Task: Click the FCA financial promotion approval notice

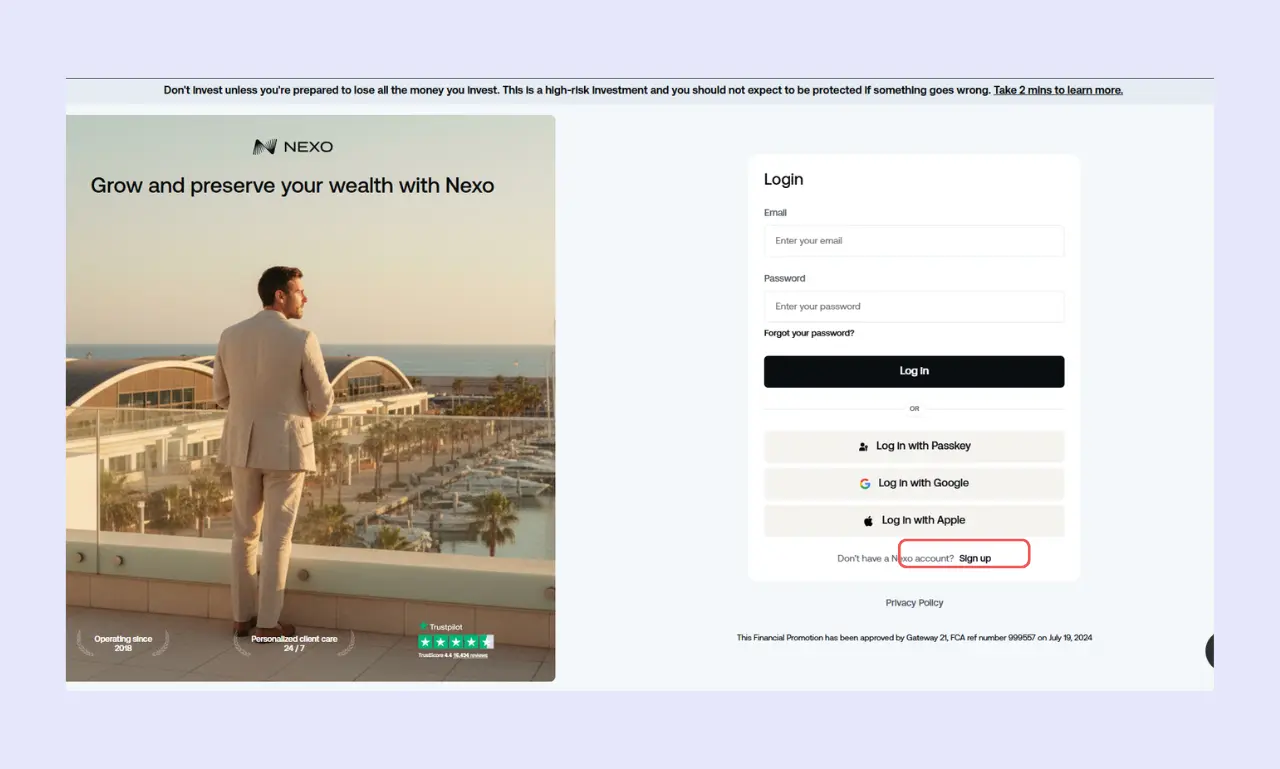Action: click(x=914, y=637)
